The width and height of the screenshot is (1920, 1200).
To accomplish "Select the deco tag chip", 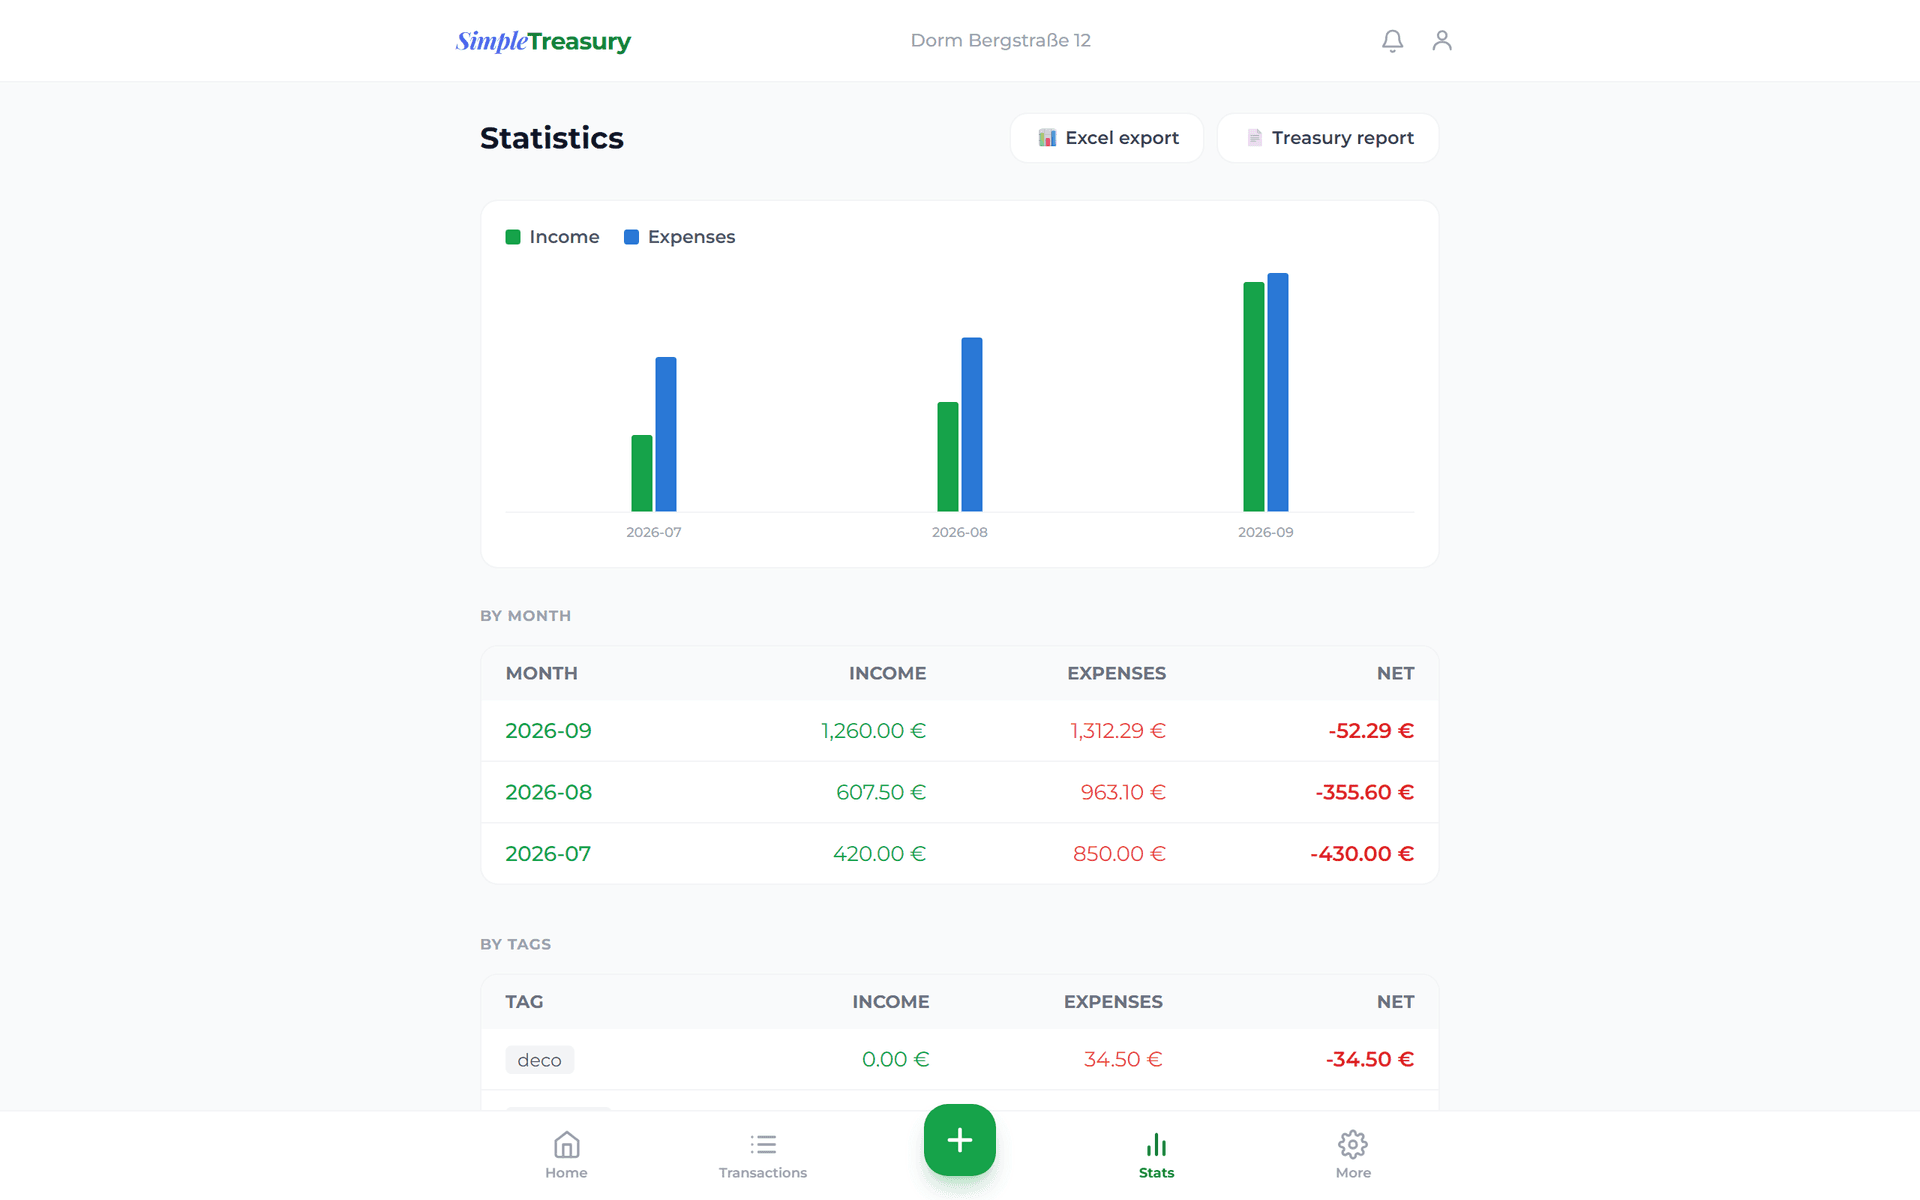I will (540, 1060).
